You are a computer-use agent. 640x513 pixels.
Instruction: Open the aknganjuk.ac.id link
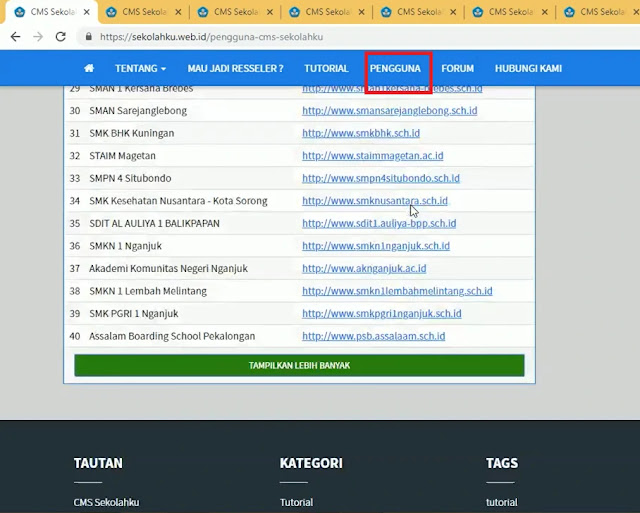click(x=364, y=269)
